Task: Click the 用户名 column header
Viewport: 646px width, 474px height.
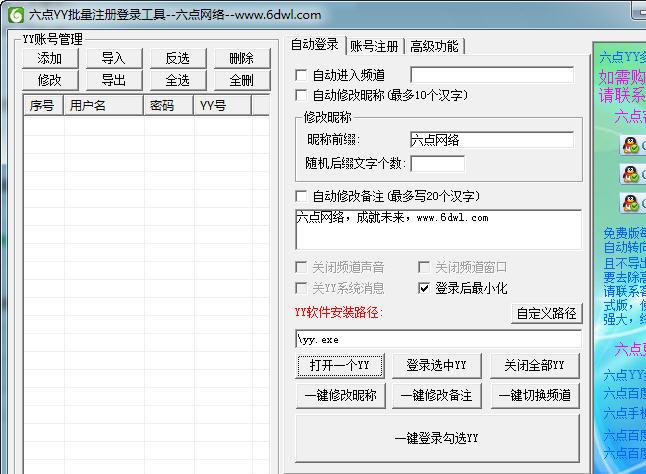Action: pyautogui.click(x=103, y=105)
